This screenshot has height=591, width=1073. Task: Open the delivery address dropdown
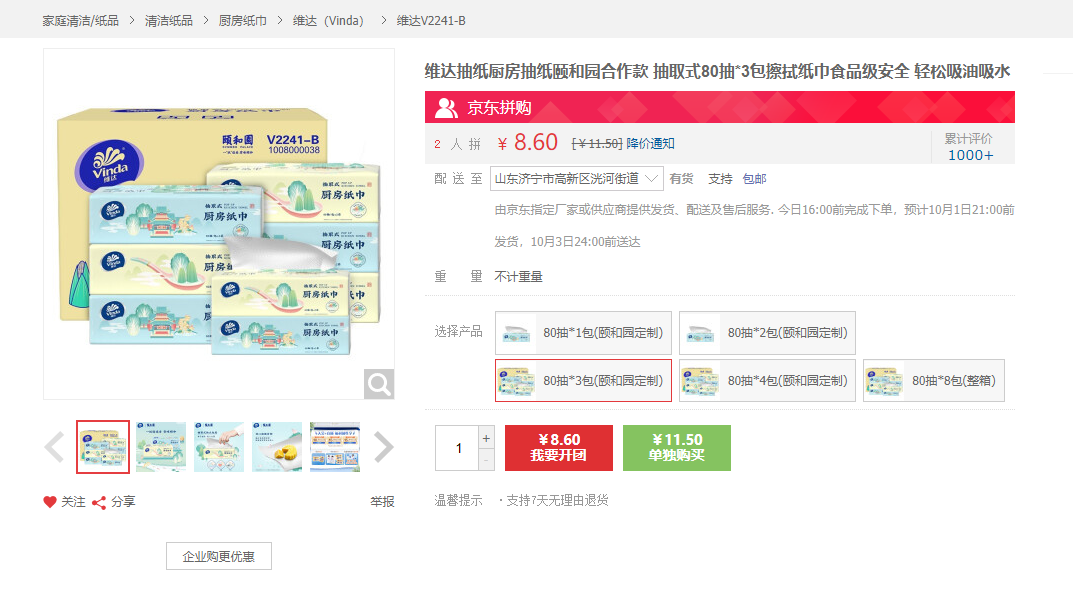click(x=577, y=179)
